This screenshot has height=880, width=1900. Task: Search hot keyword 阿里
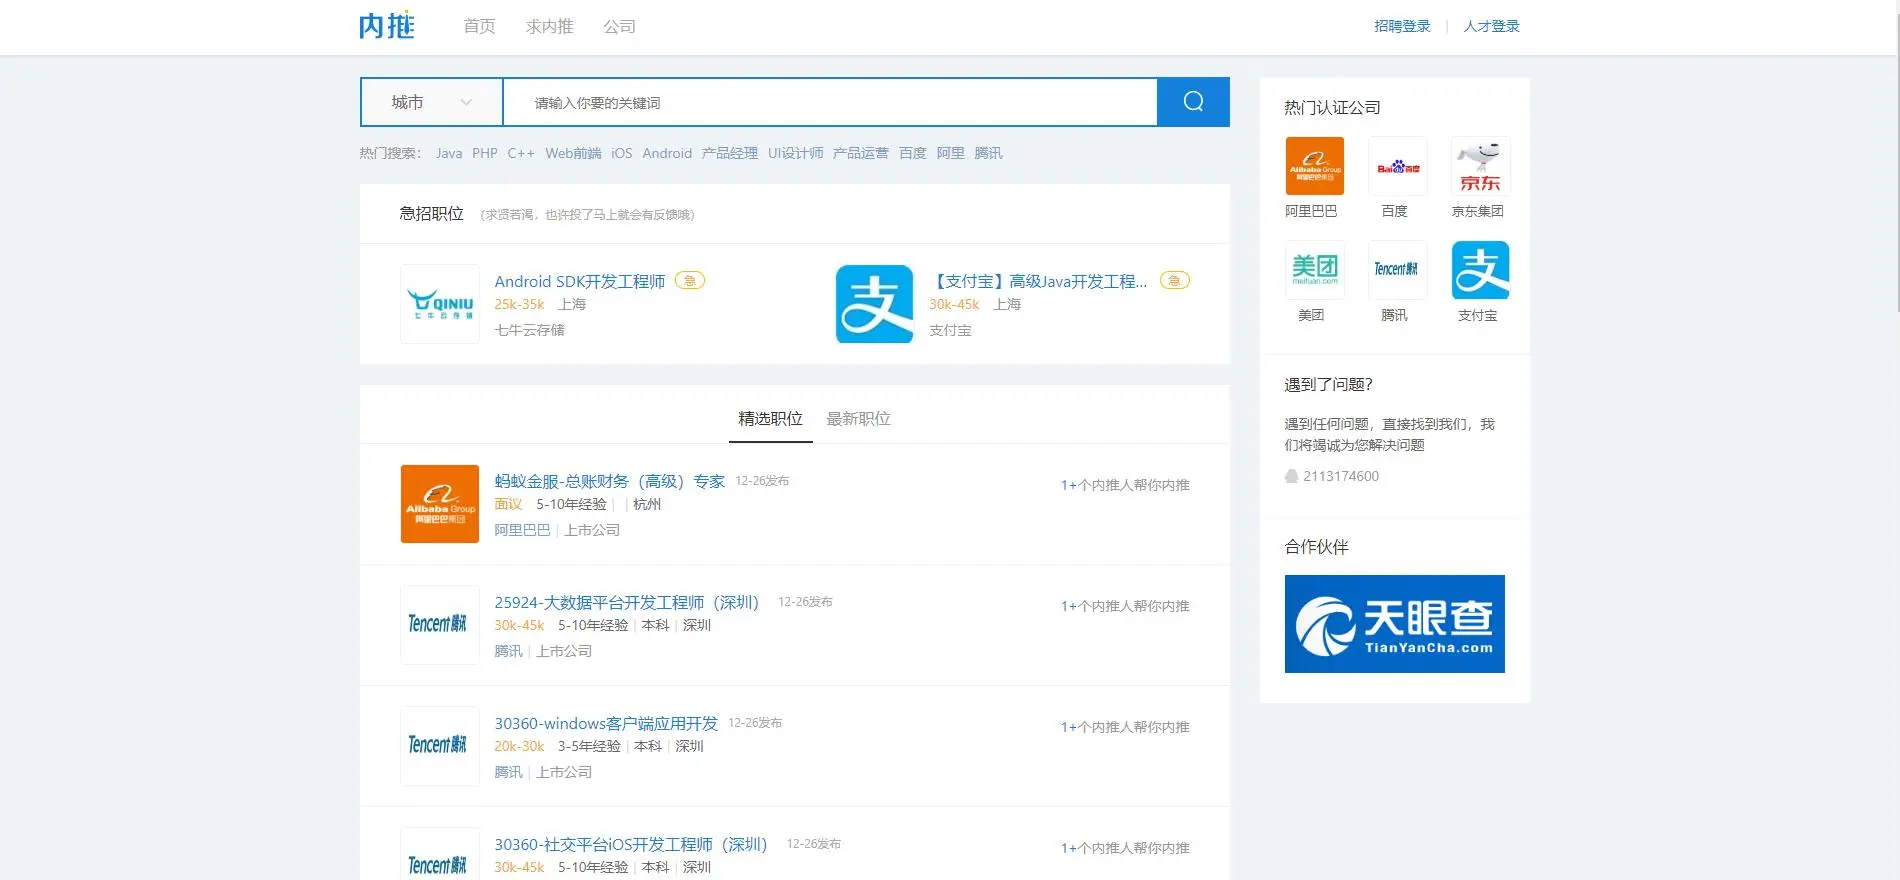pyautogui.click(x=951, y=153)
